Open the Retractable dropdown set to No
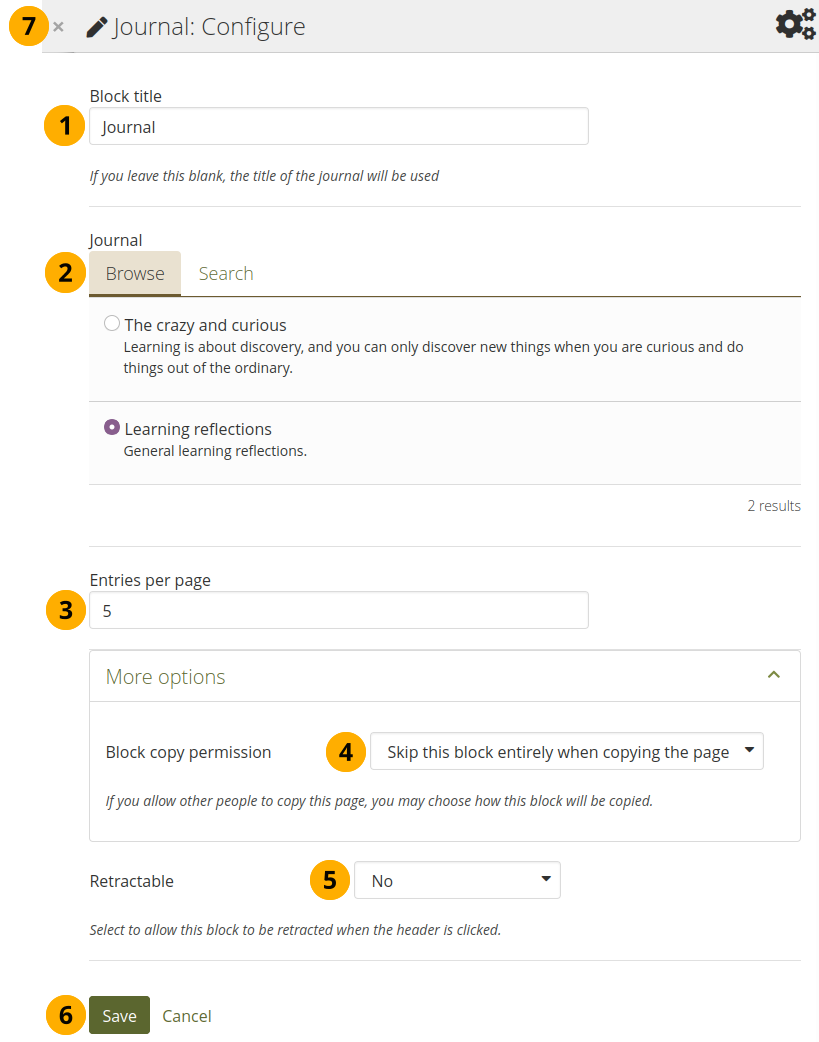The image size is (819, 1042). 457,881
